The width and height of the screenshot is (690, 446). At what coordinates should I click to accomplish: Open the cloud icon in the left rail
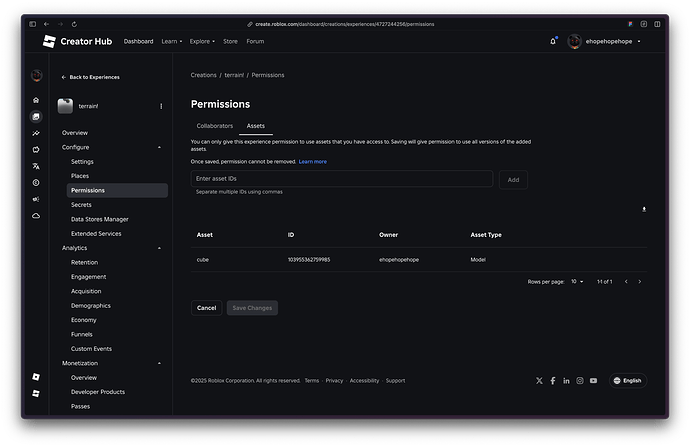[x=36, y=216]
